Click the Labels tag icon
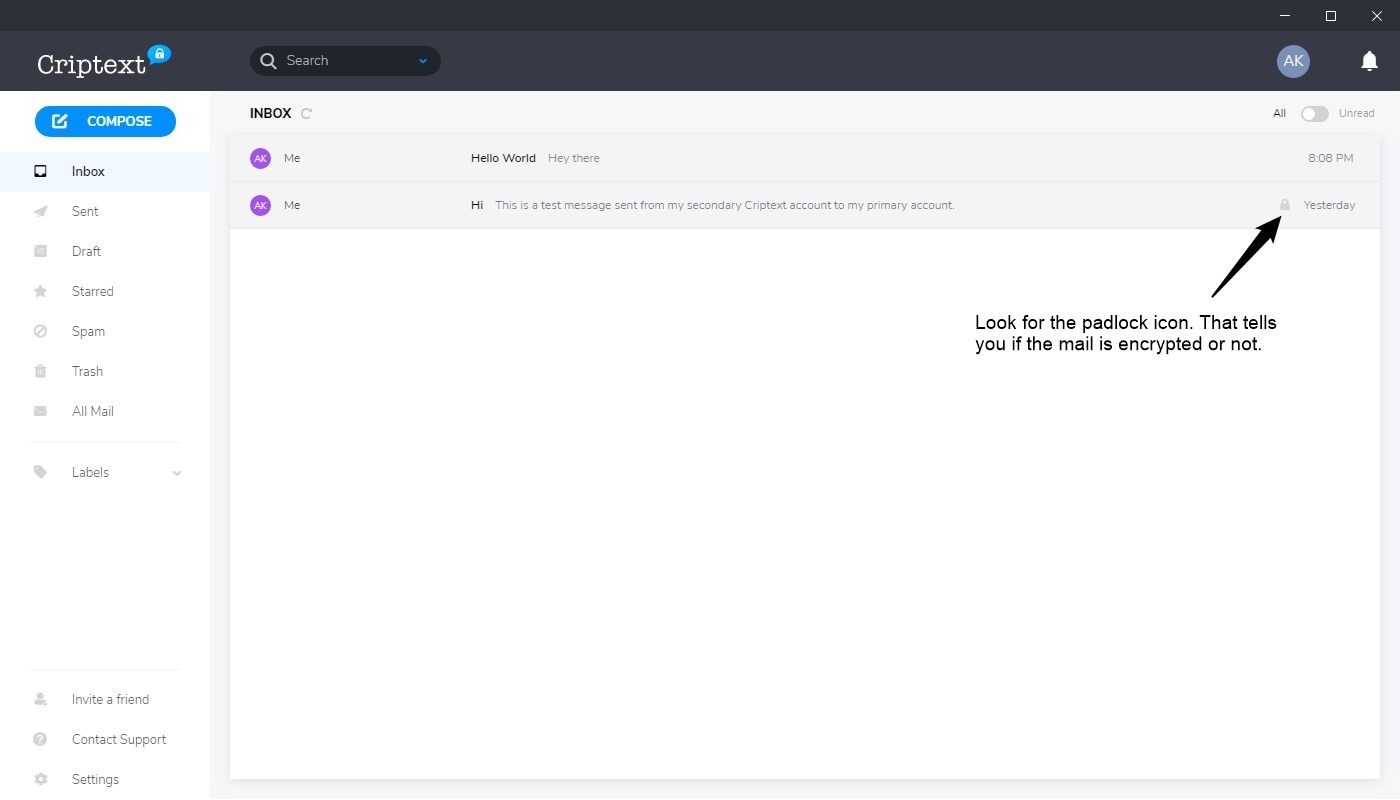 coord(40,472)
